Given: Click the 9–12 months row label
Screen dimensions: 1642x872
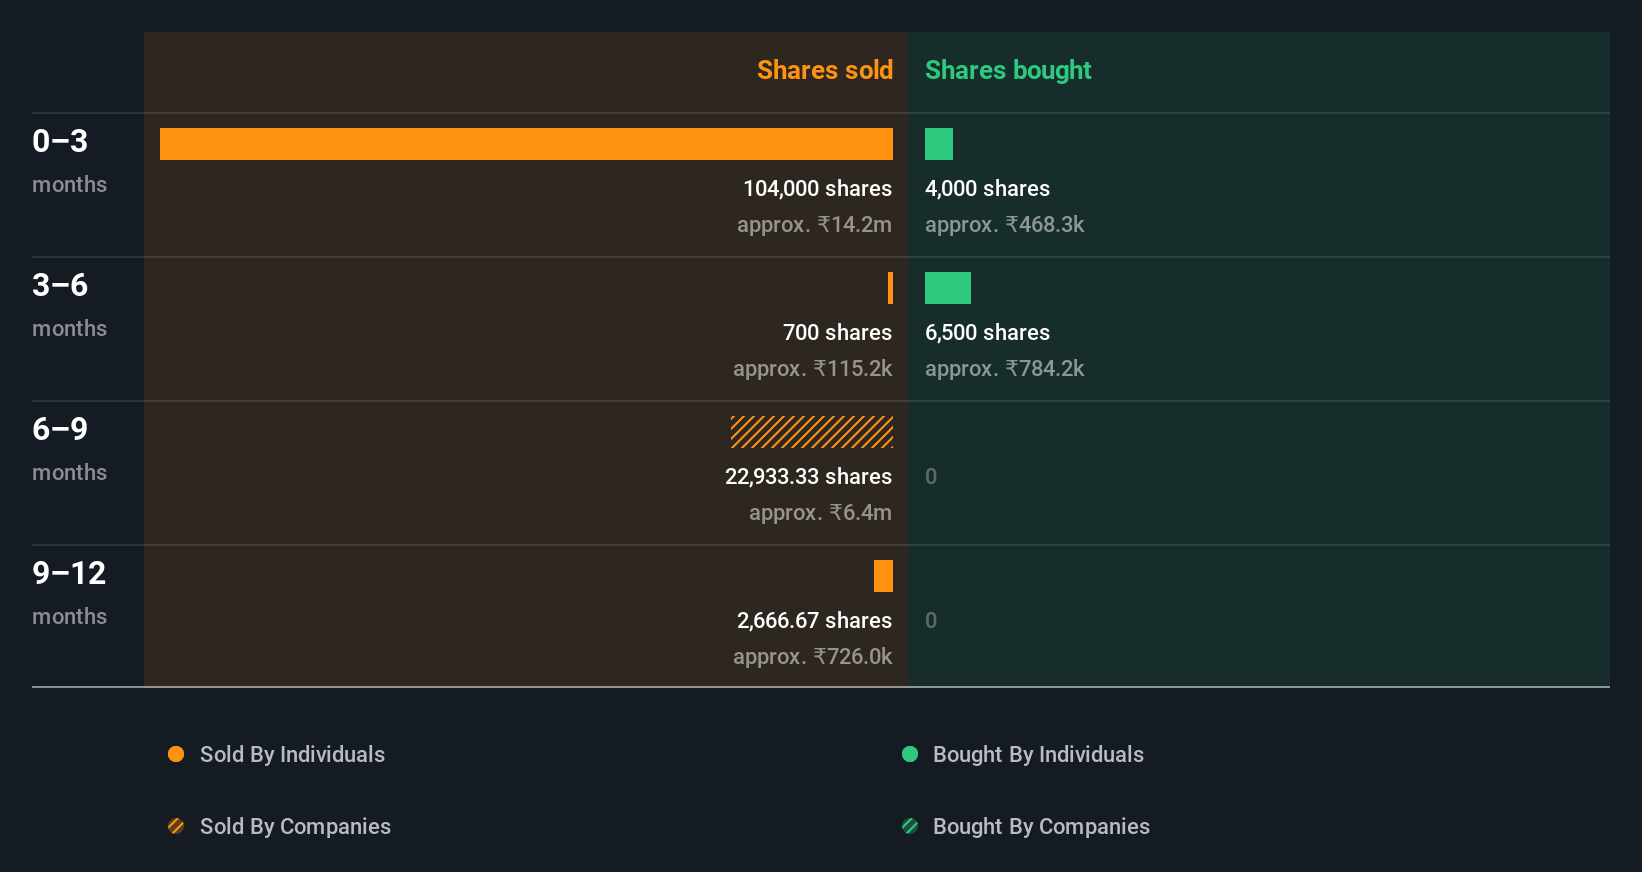Looking at the screenshot, I should coord(69,593).
